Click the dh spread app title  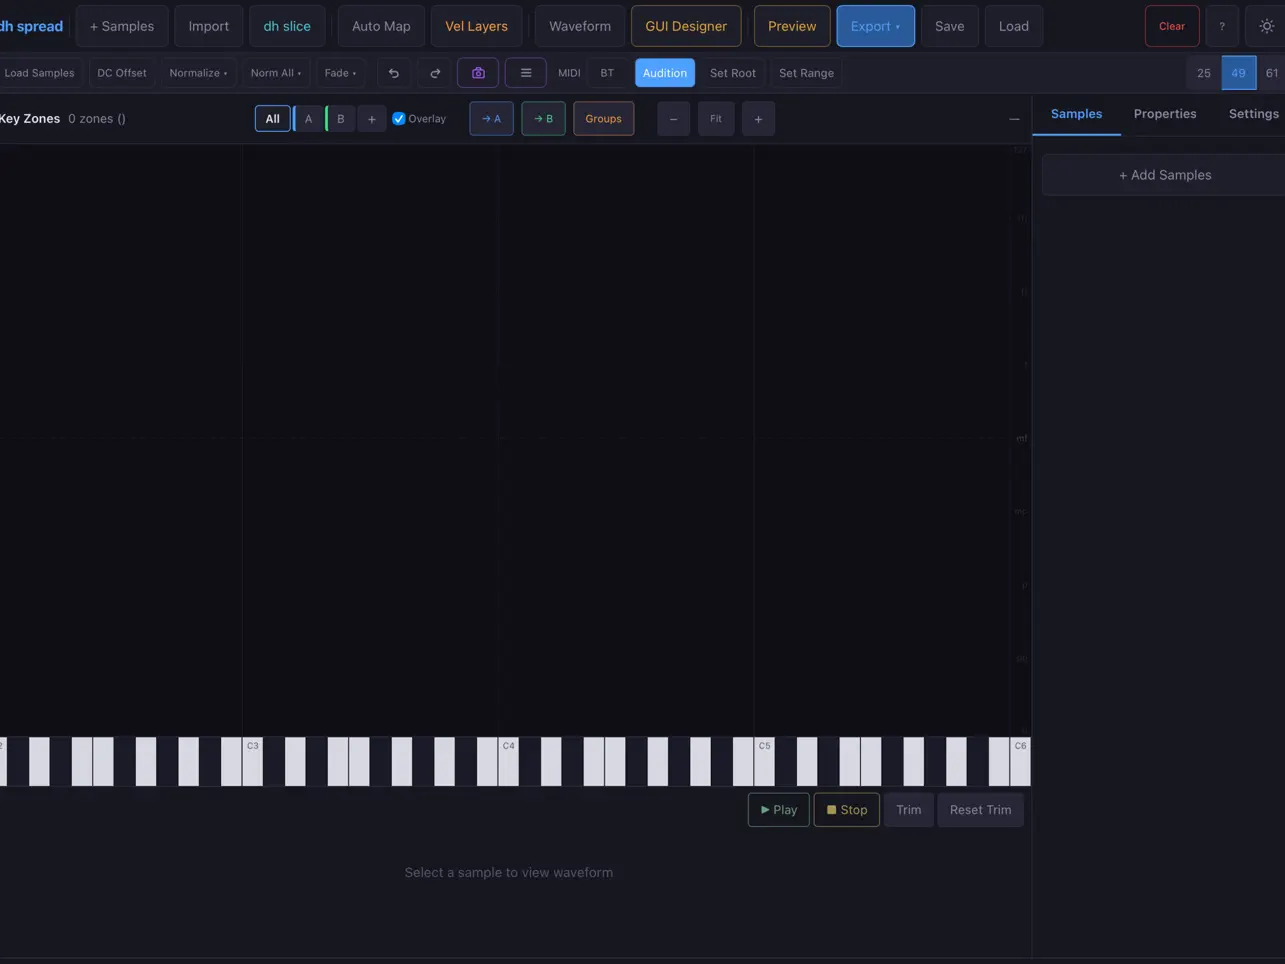31,26
